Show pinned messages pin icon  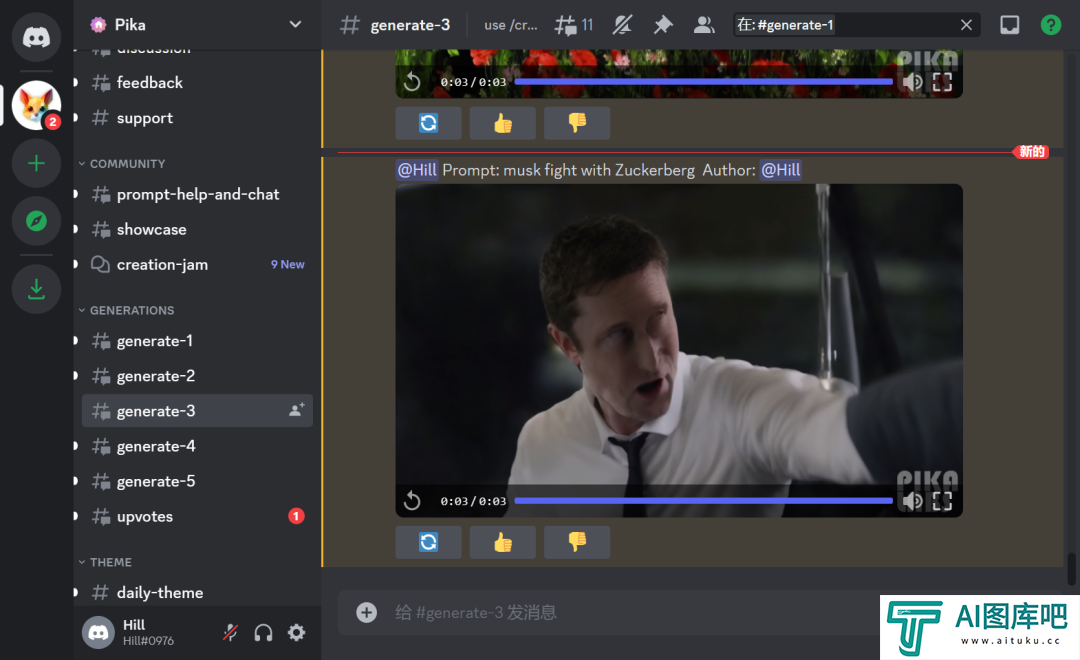[x=663, y=25]
